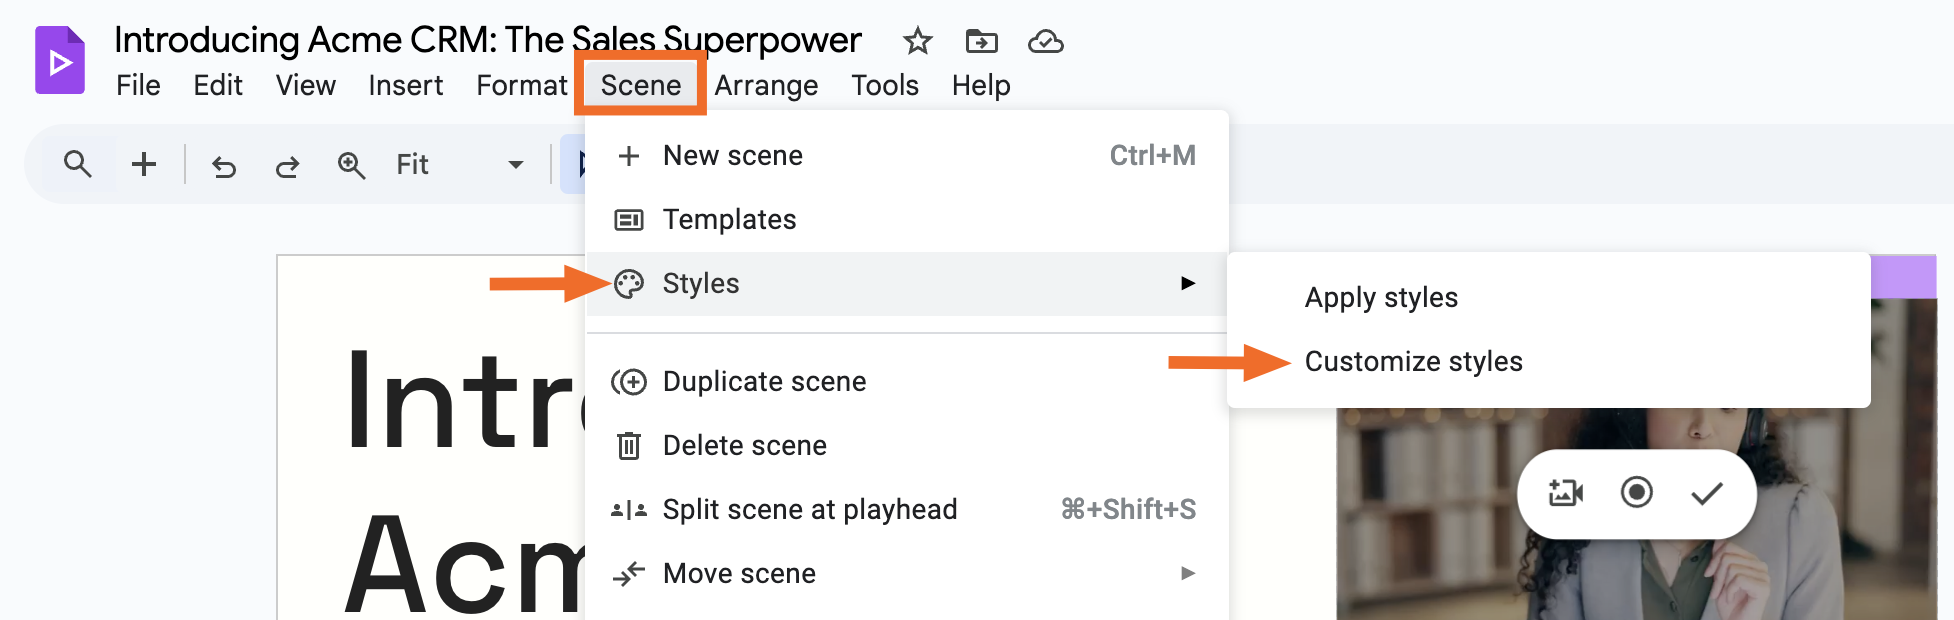
Task: Open the Move scene submenu
Action: (x=906, y=574)
